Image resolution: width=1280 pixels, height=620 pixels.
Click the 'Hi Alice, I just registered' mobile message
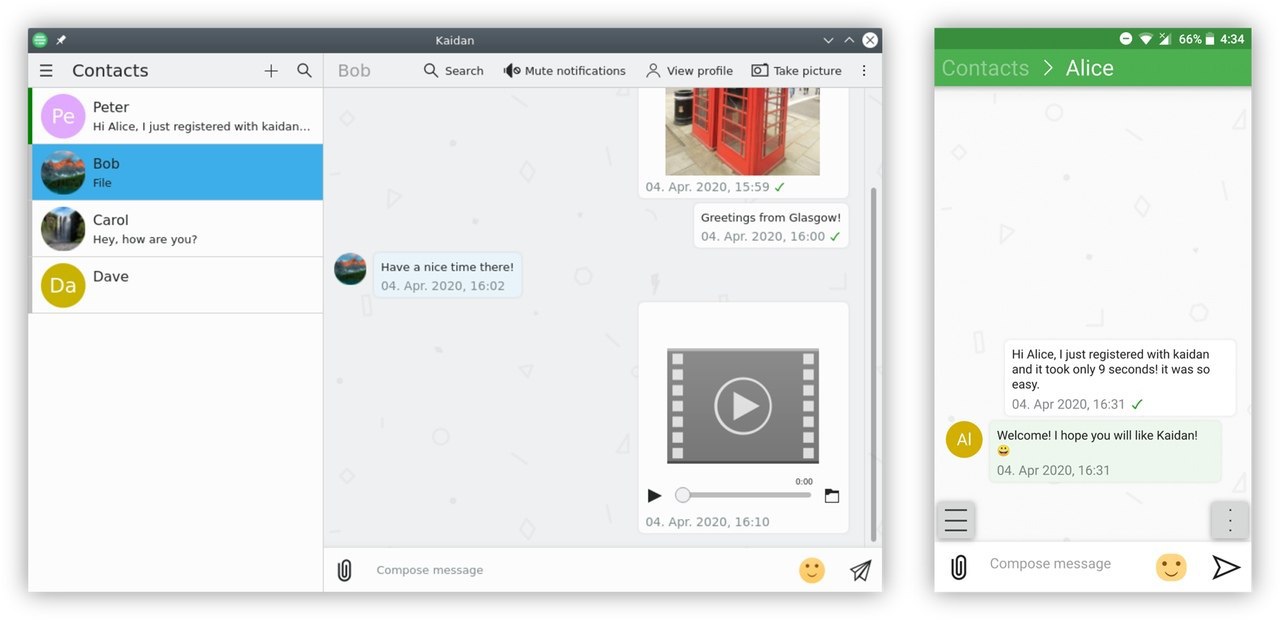1120,378
